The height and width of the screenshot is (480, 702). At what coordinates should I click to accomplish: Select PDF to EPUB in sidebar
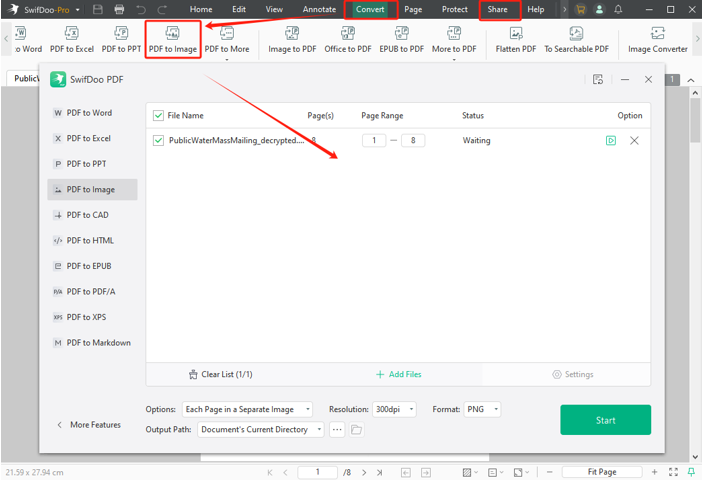(x=92, y=266)
